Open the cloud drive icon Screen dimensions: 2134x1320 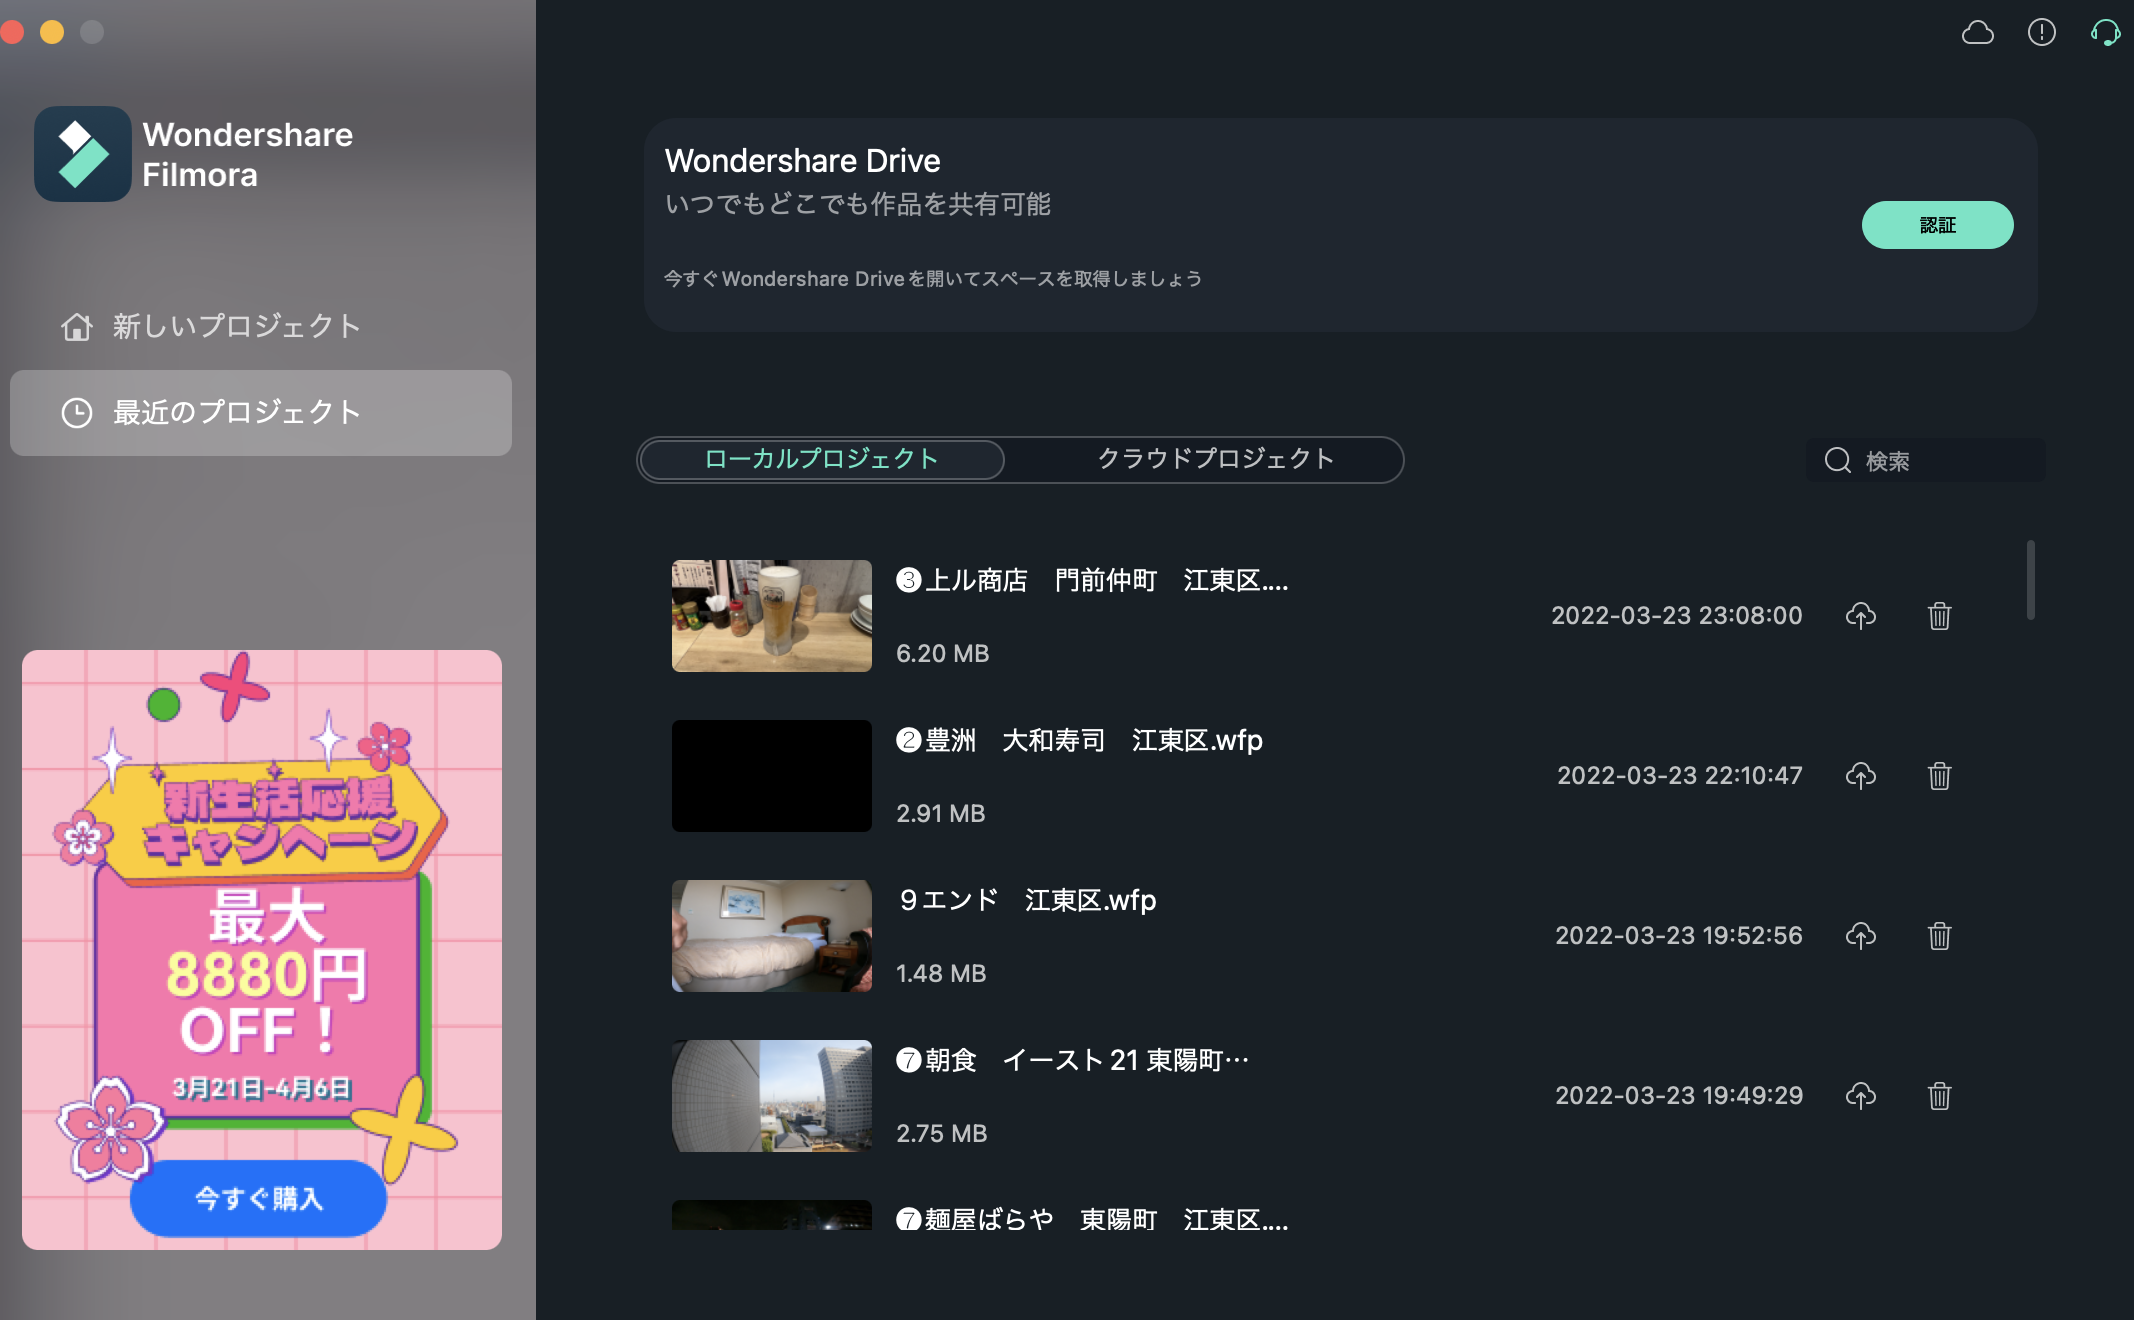coord(1977,33)
